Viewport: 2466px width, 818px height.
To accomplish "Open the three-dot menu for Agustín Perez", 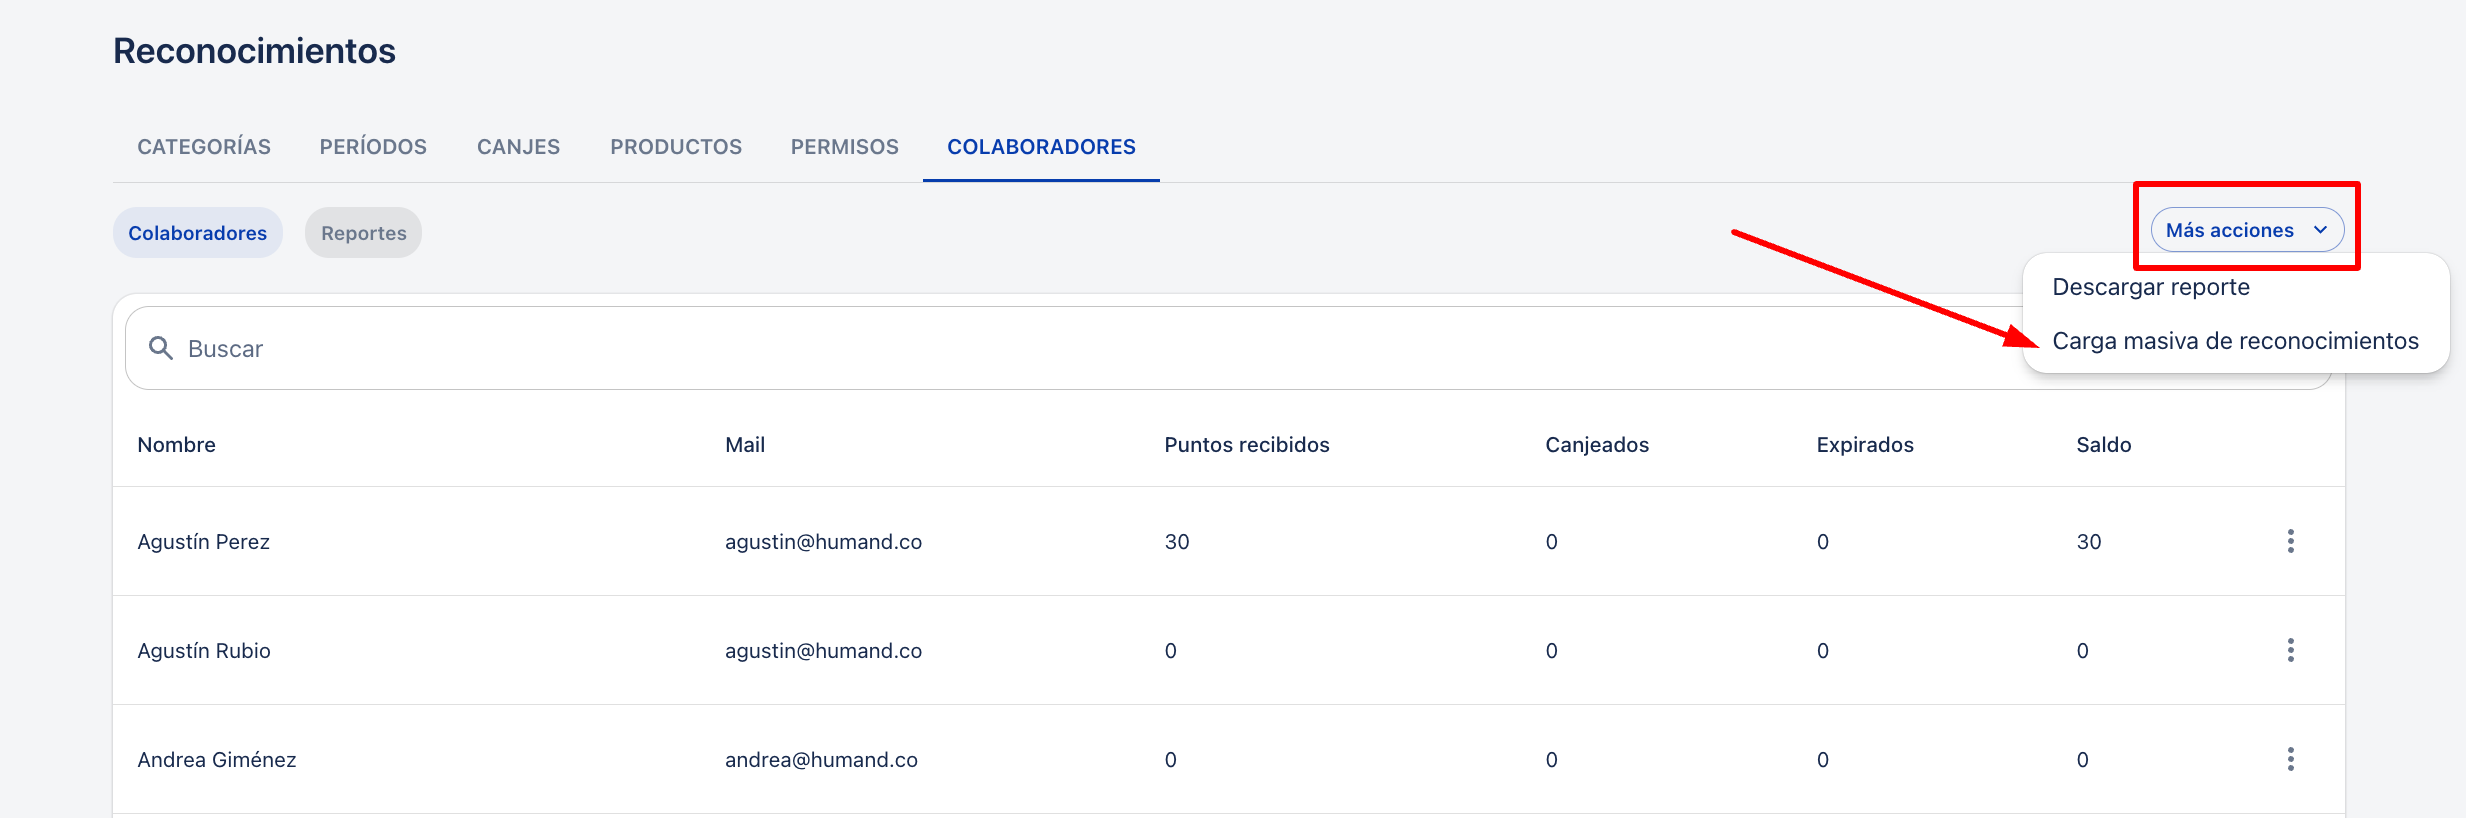I will click(2290, 541).
